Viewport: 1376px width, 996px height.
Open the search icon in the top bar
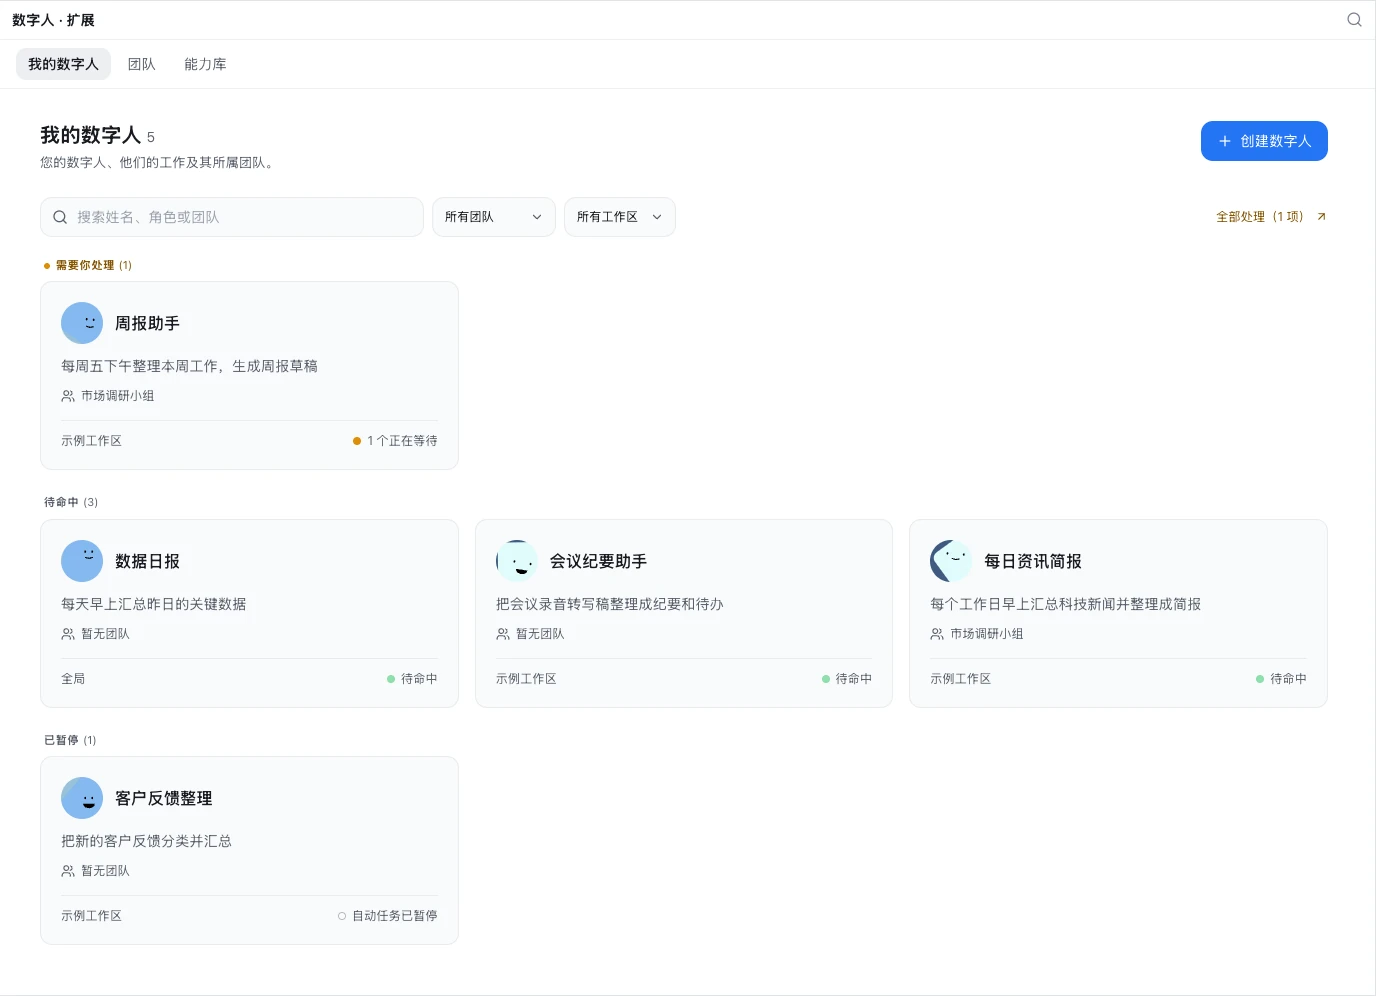click(1354, 20)
